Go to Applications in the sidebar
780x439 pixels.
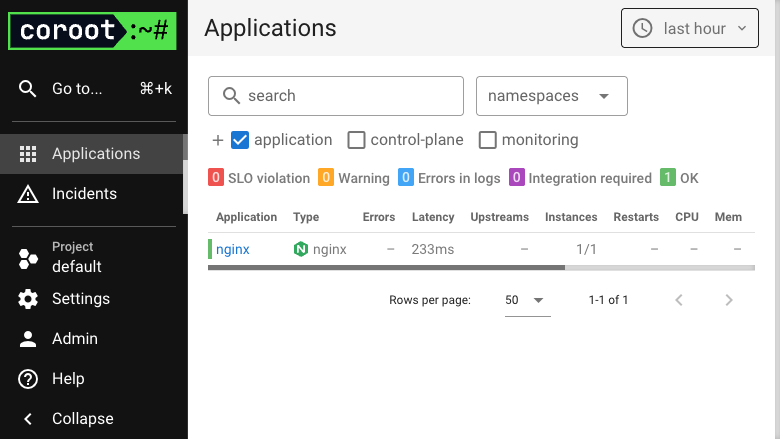(94, 154)
